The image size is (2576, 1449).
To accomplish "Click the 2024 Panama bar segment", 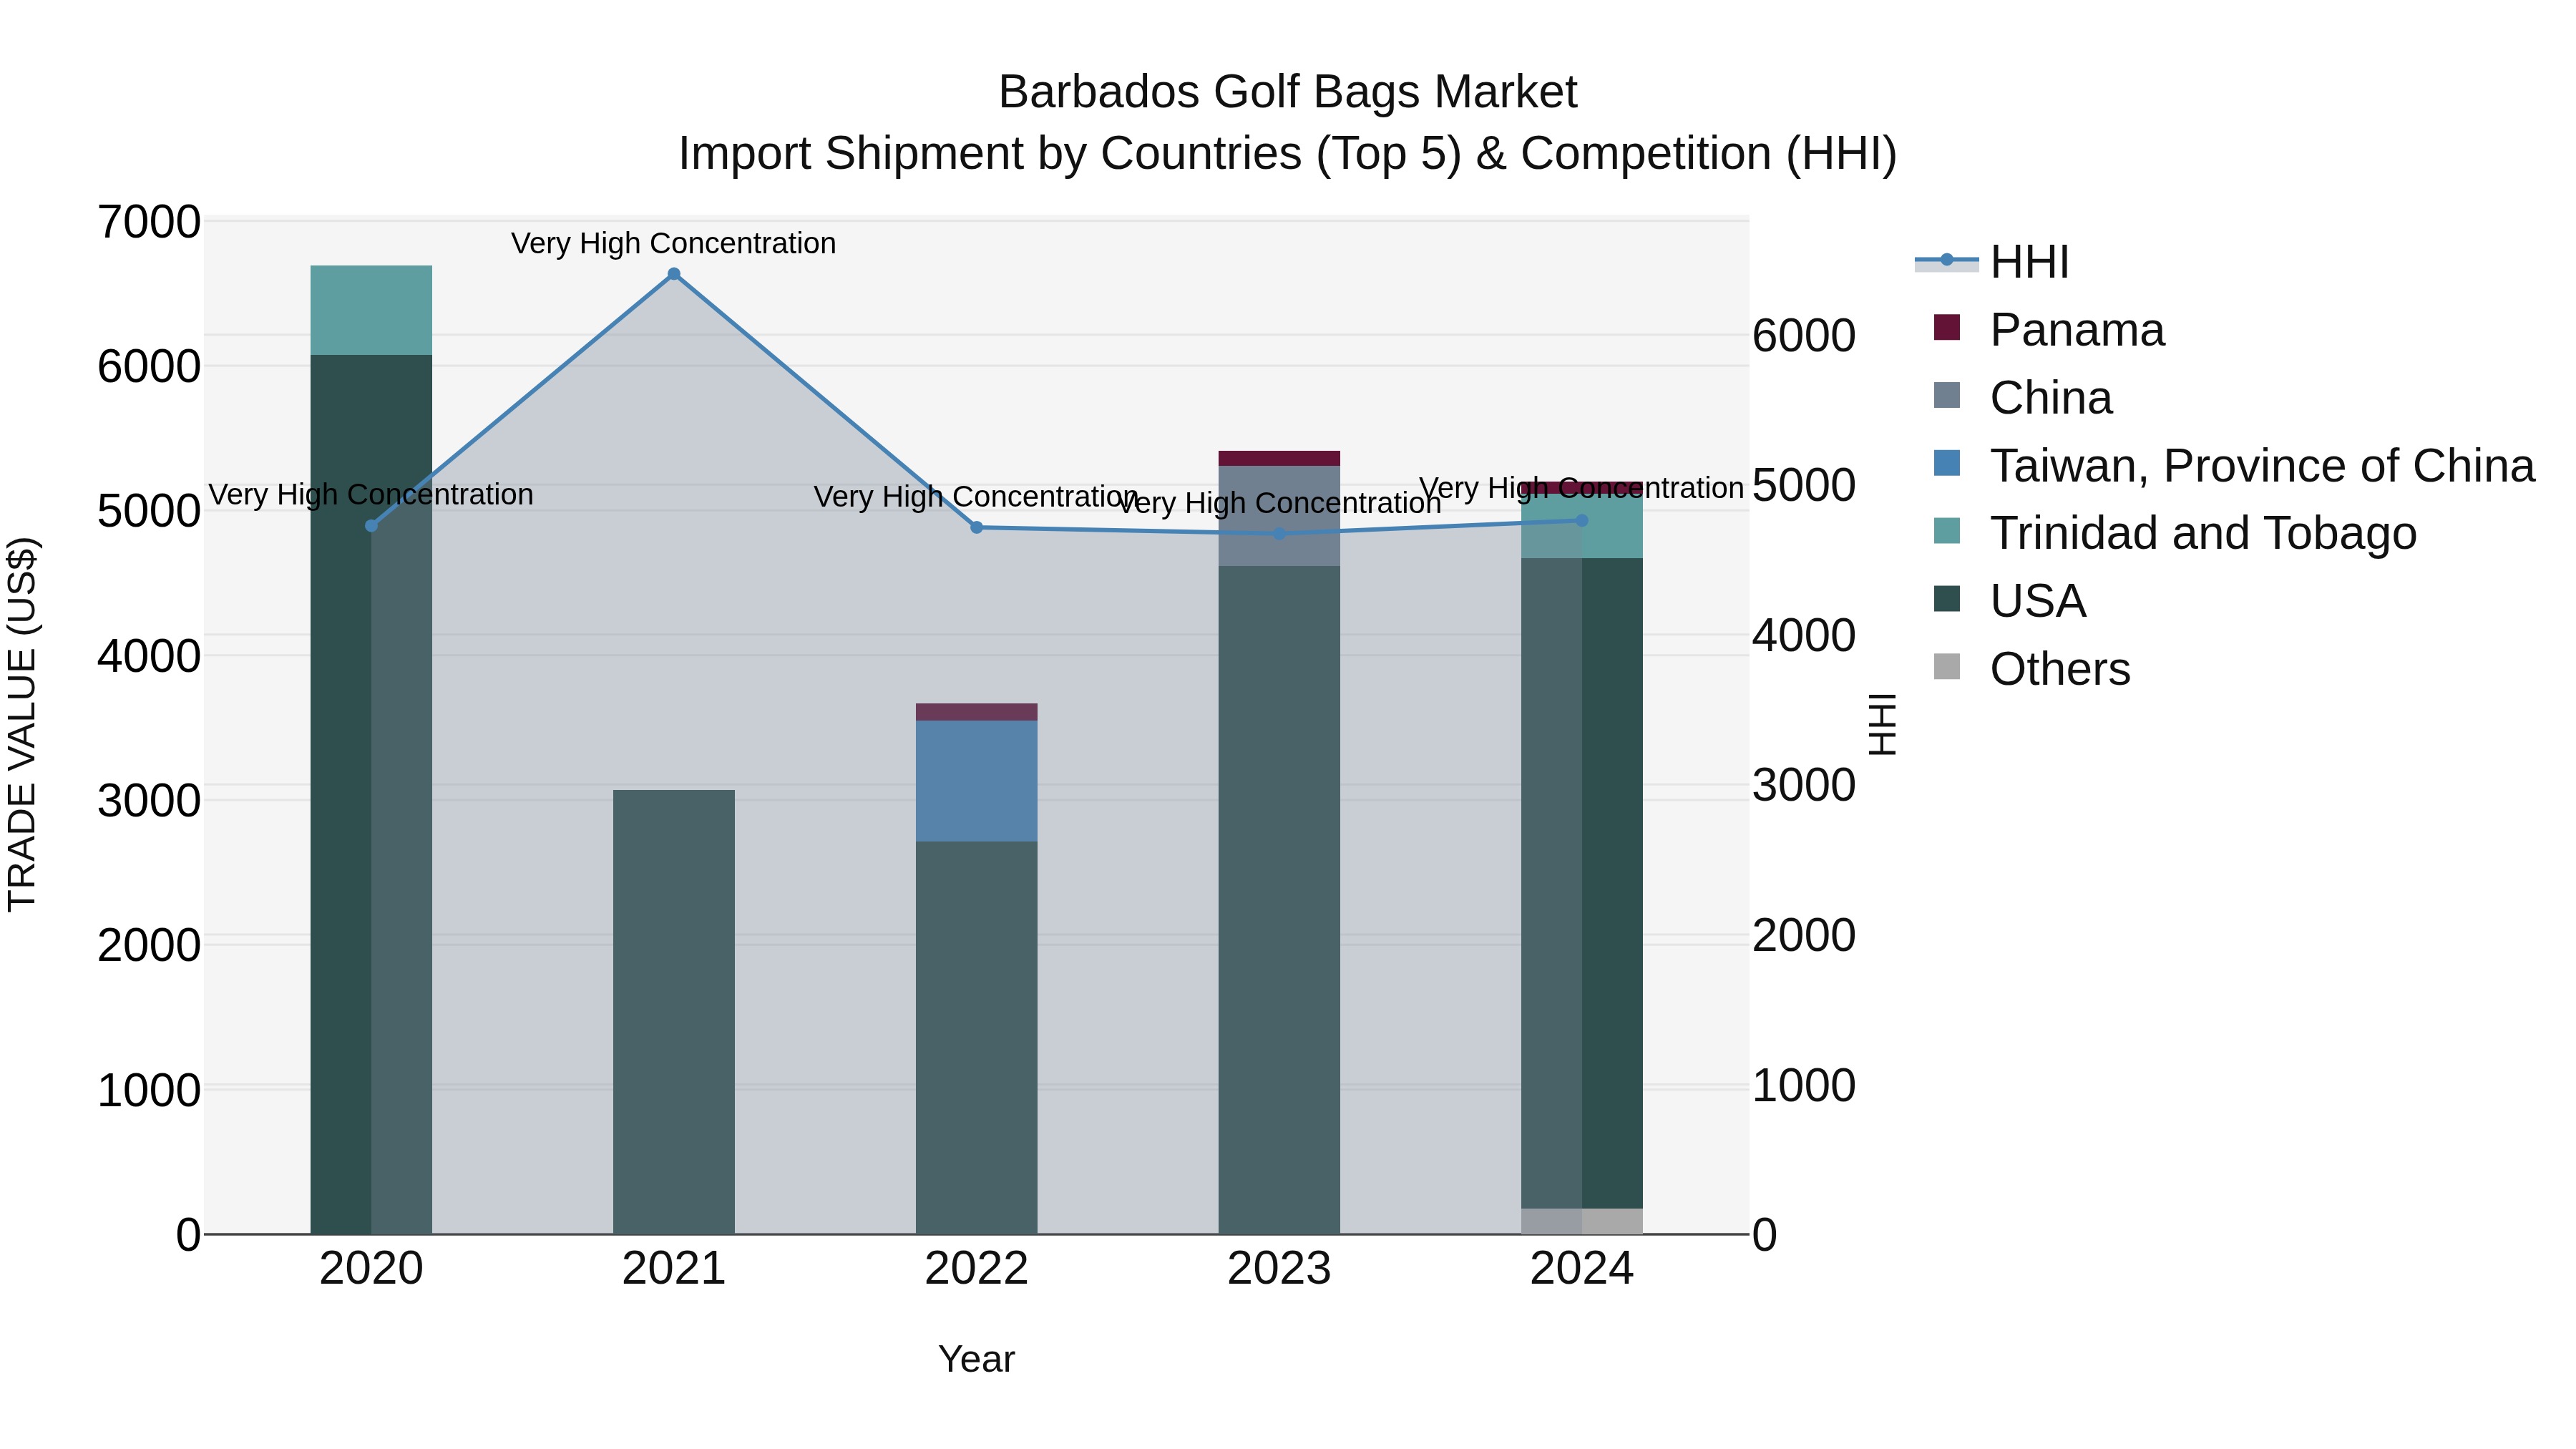I will pos(1582,489).
